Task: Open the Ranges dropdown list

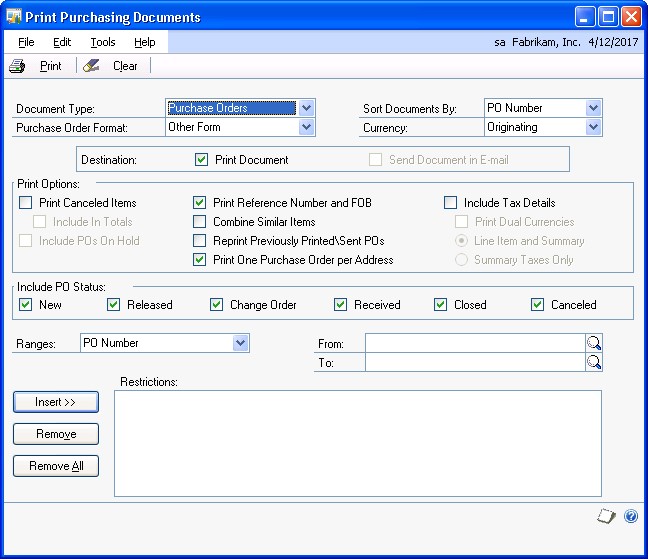Action: point(241,343)
